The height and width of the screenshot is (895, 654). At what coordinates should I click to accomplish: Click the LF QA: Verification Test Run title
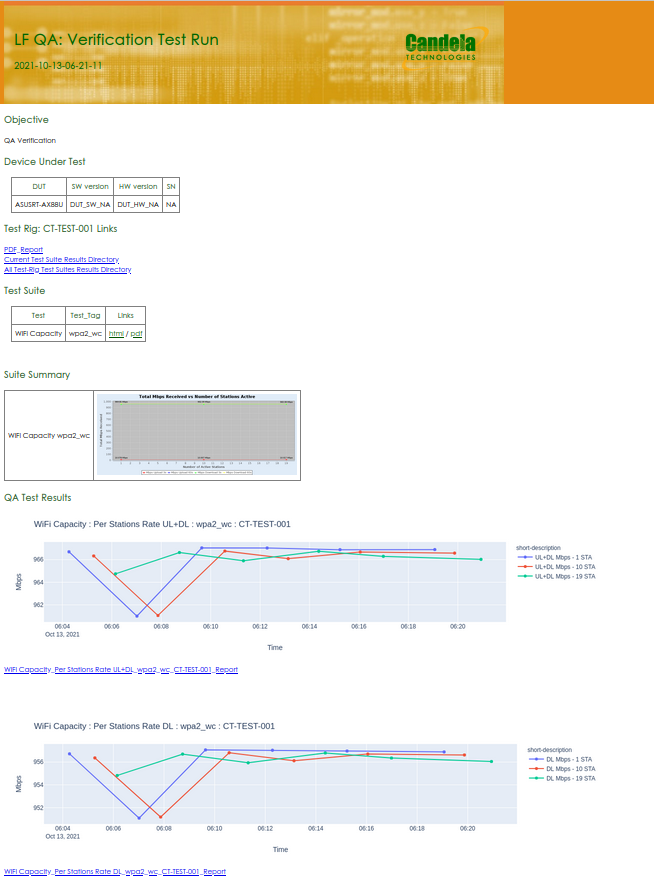(116, 39)
